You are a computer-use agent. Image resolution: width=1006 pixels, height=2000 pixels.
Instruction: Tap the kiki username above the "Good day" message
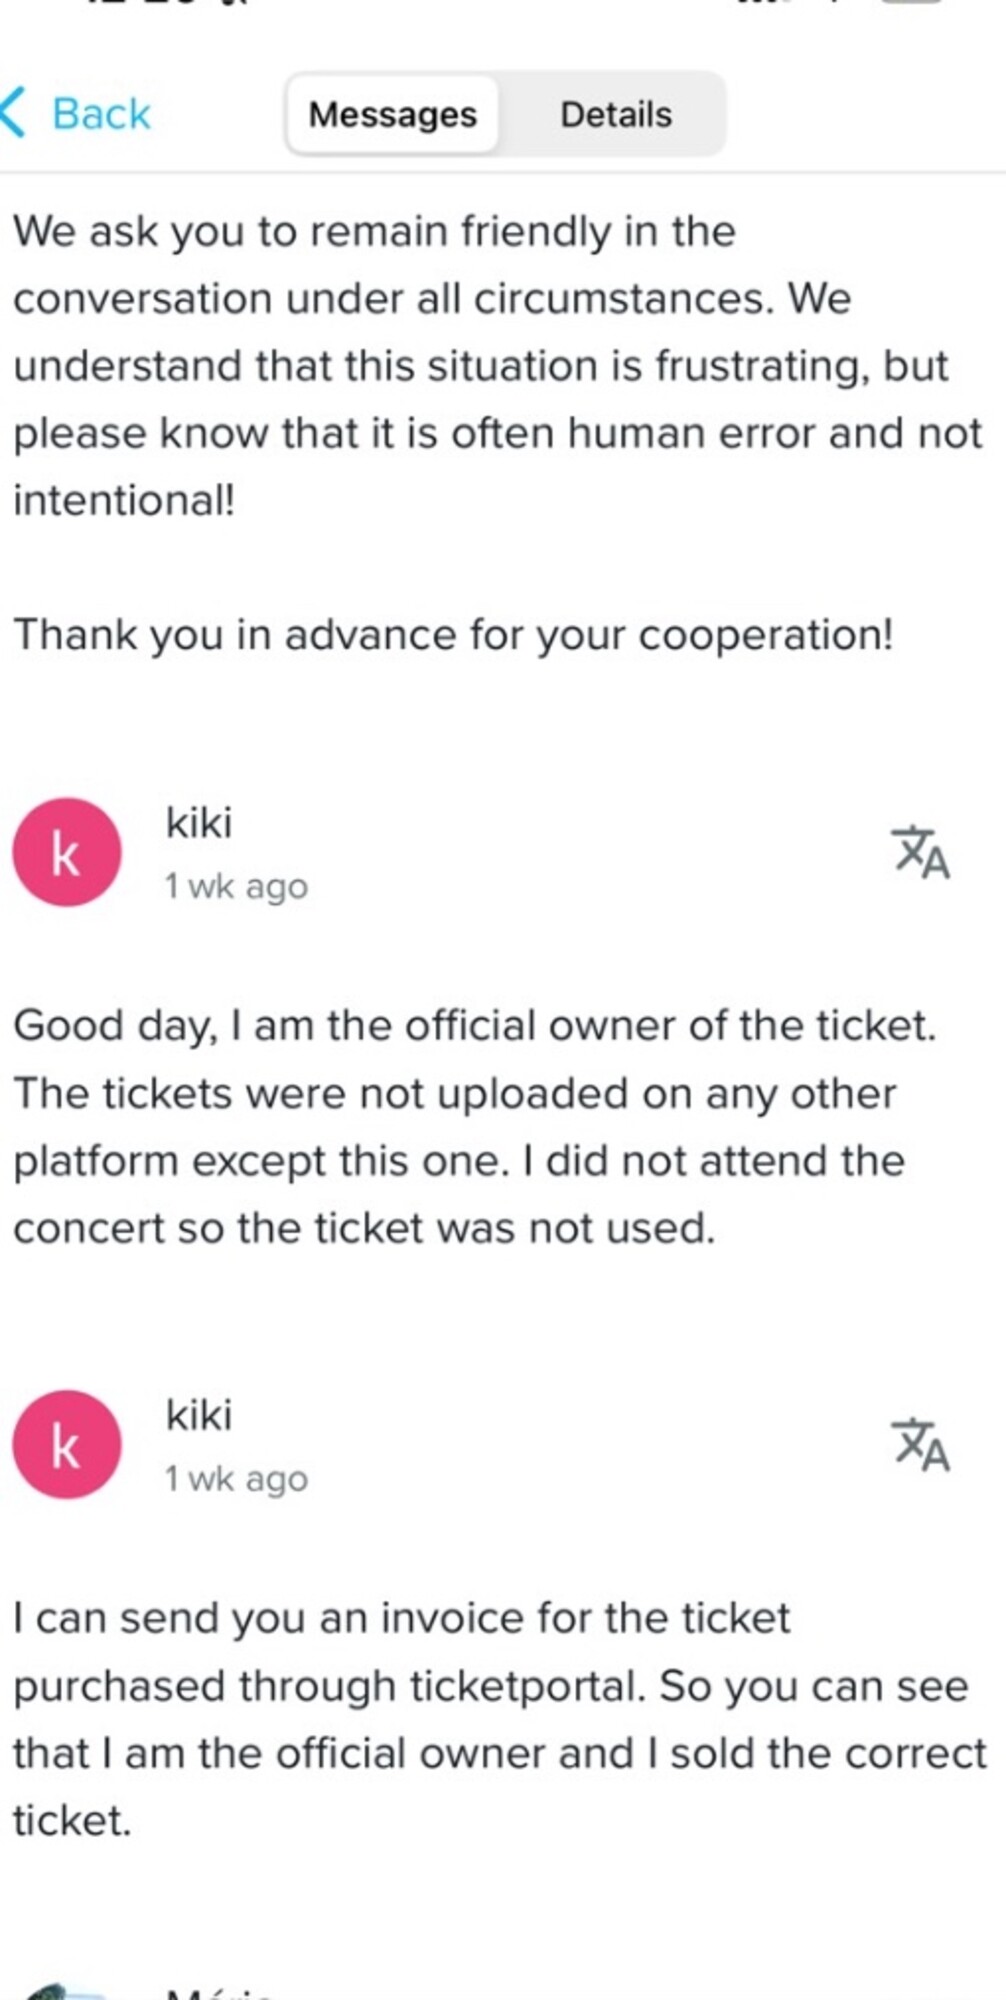(x=198, y=823)
